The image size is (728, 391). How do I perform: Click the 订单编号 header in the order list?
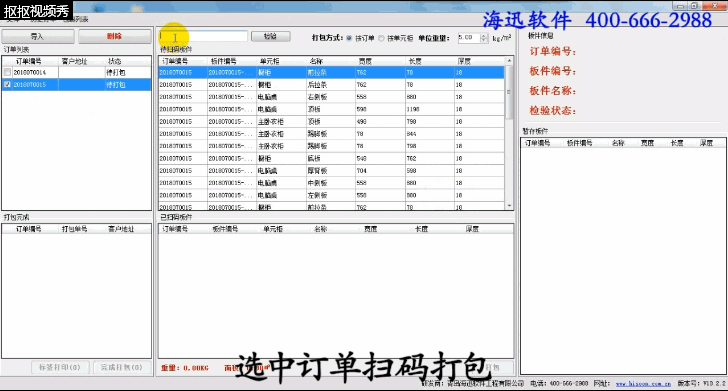coord(29,61)
